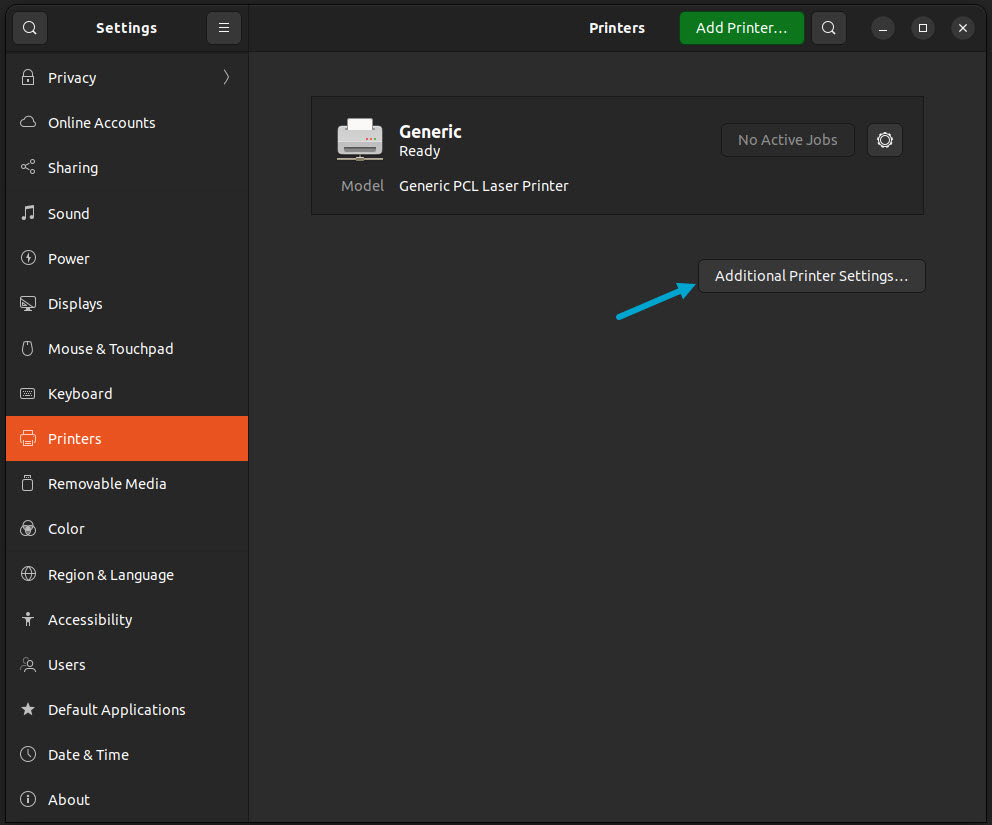Expand the Privacy section chevron
This screenshot has width=992, height=825.
coord(225,76)
